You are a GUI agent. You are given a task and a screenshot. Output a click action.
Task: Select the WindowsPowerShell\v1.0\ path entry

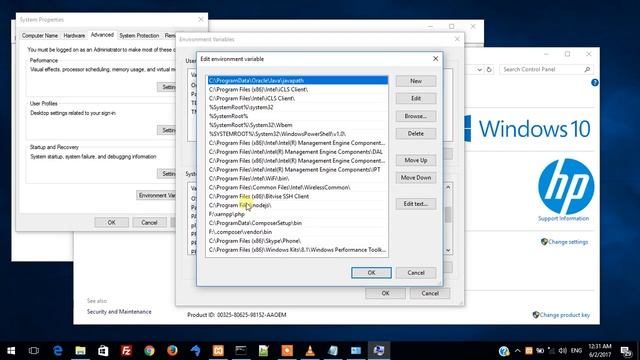click(298, 134)
